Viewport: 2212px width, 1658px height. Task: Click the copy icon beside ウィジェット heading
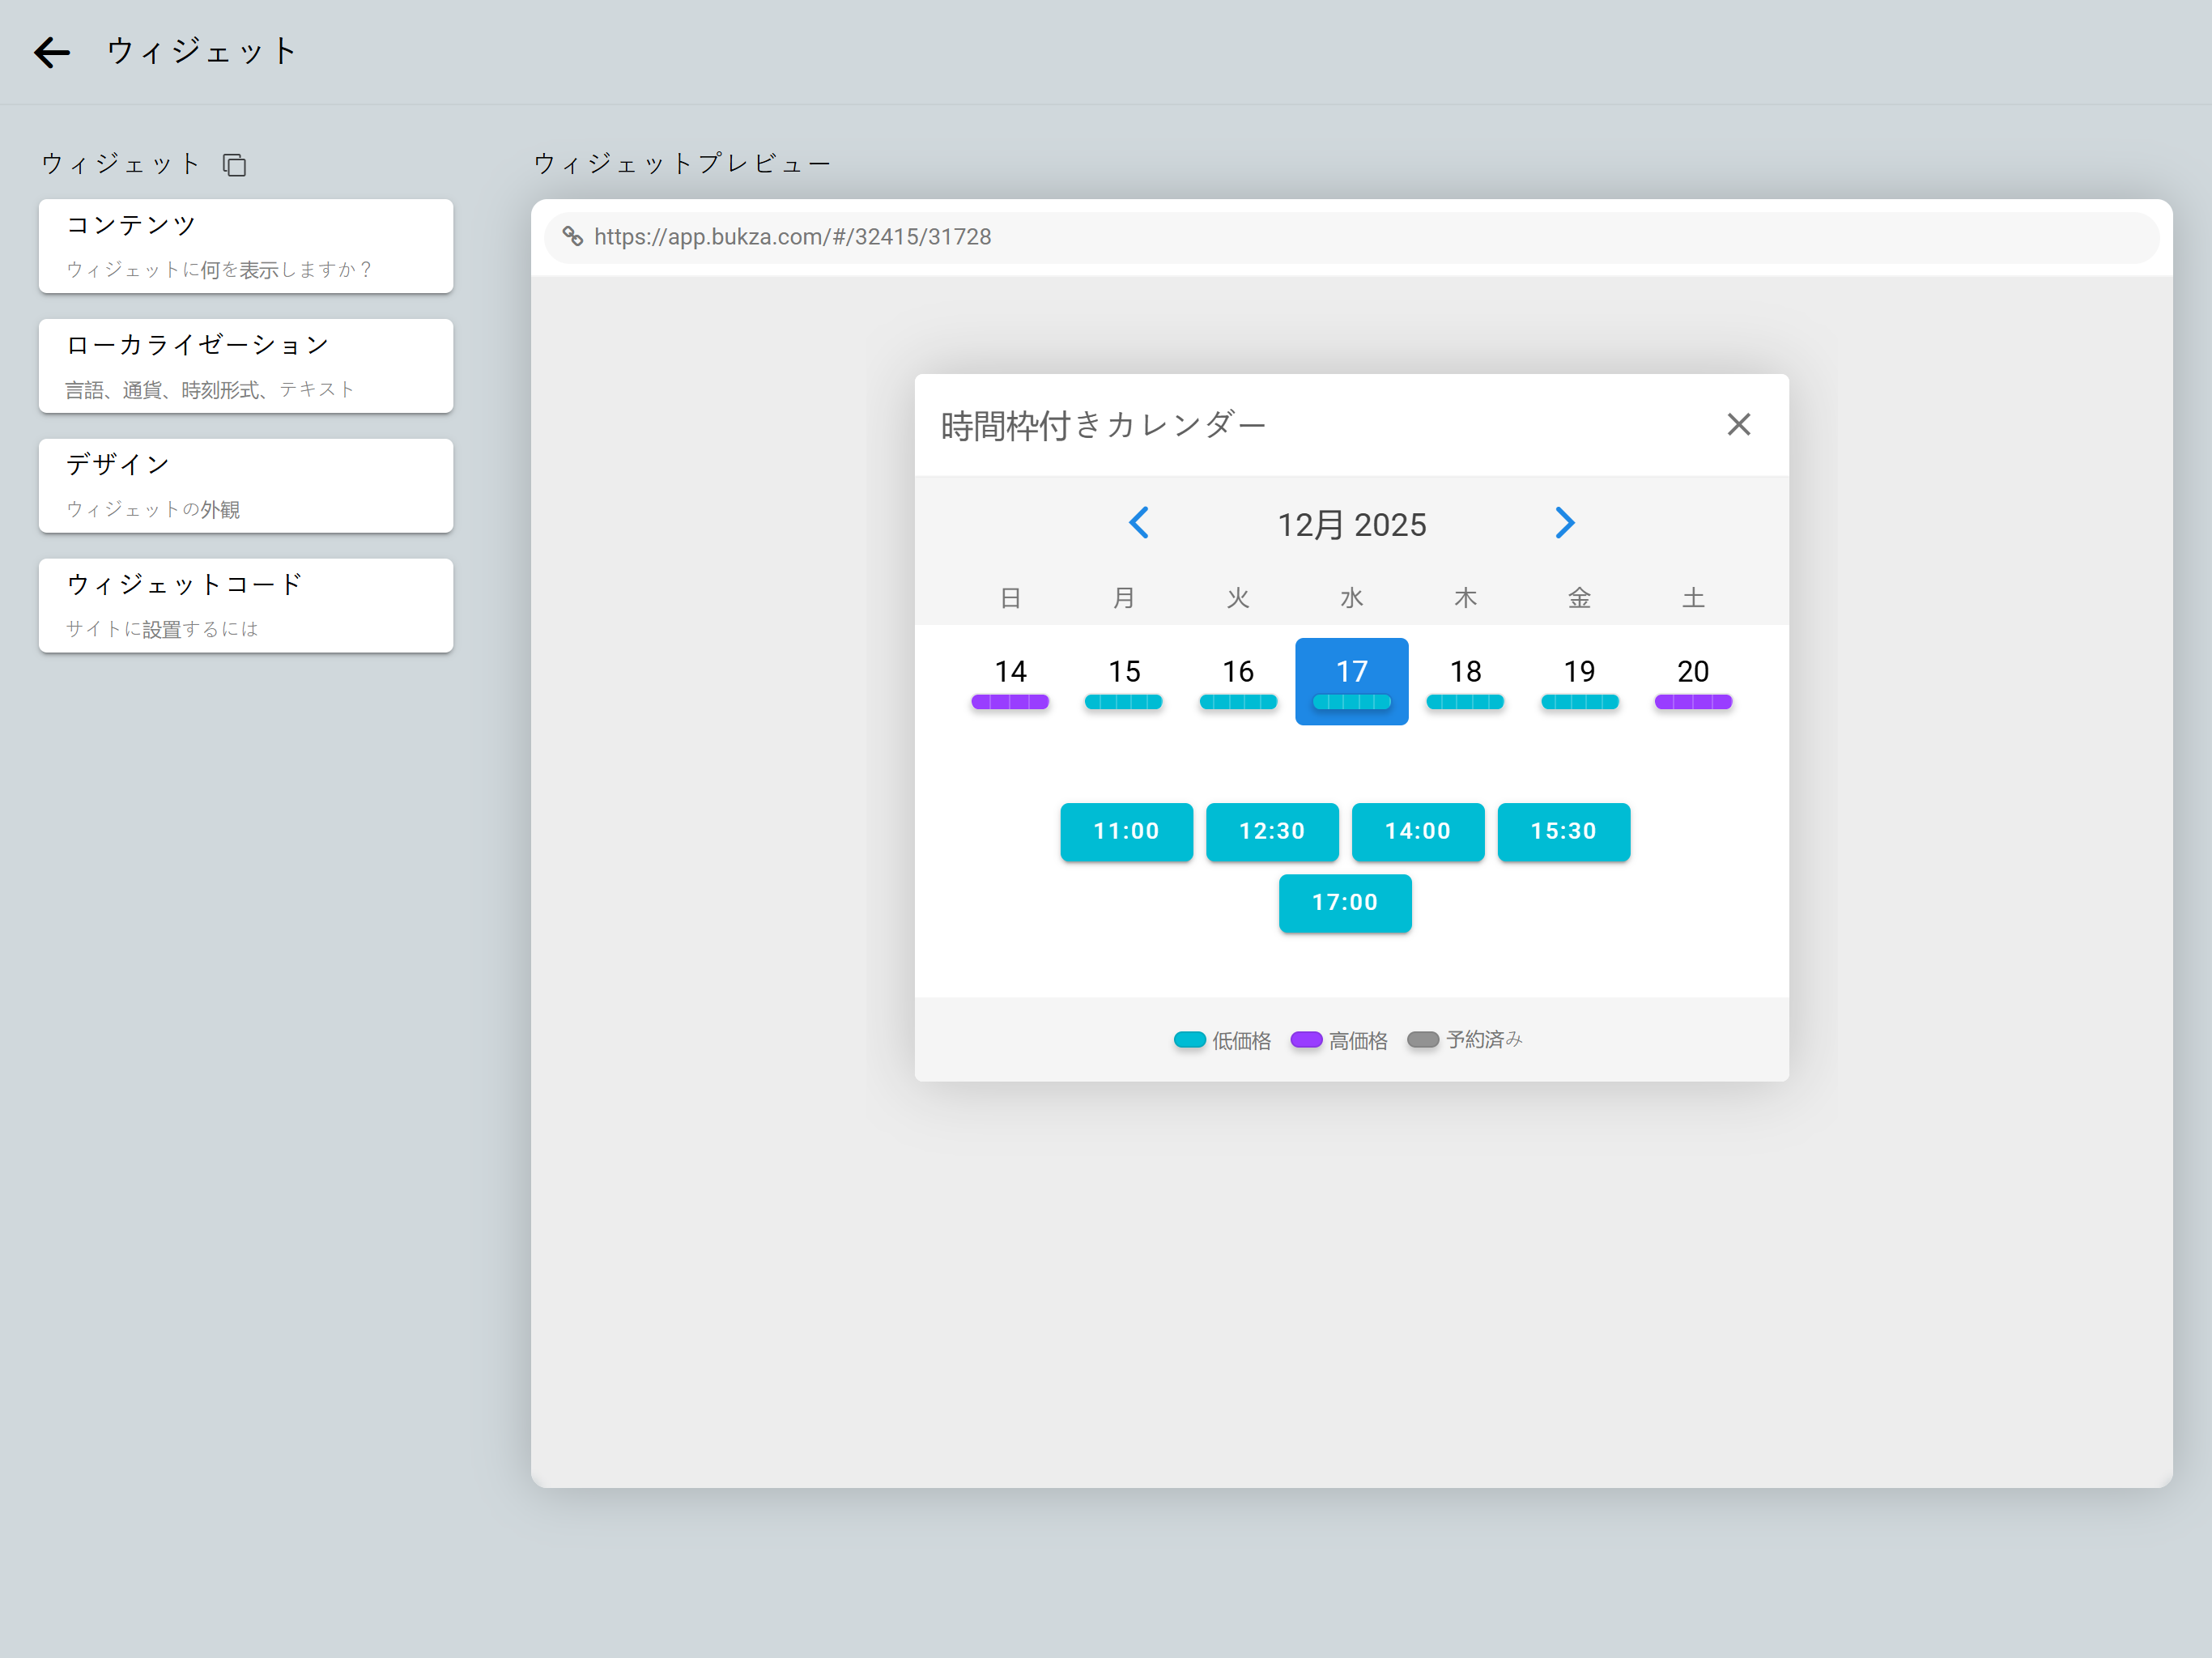click(x=234, y=165)
